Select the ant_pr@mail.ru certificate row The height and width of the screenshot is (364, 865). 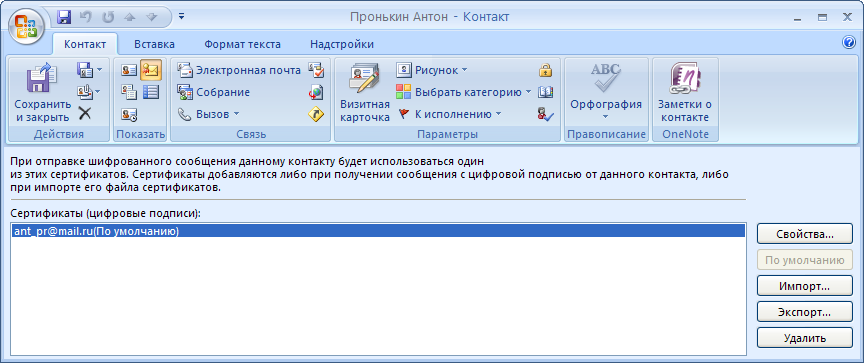click(x=378, y=232)
